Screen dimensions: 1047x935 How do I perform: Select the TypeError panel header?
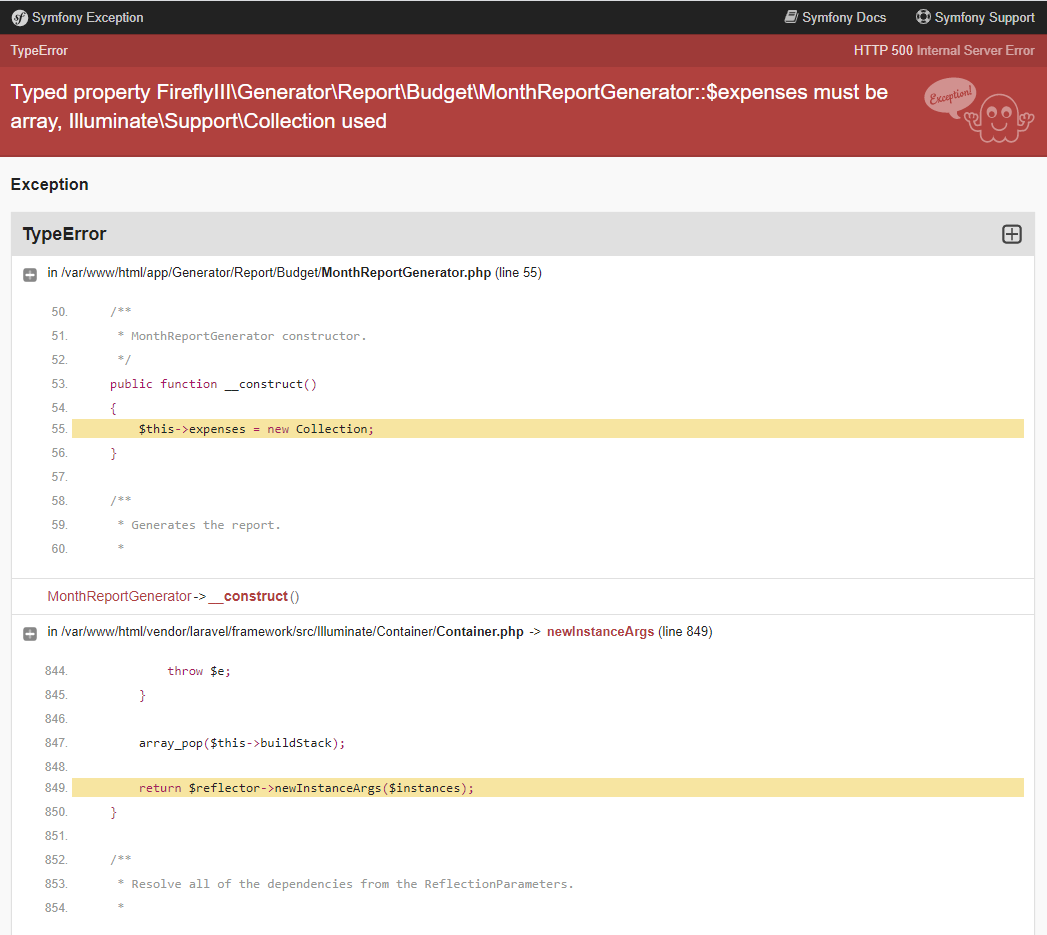click(x=64, y=234)
